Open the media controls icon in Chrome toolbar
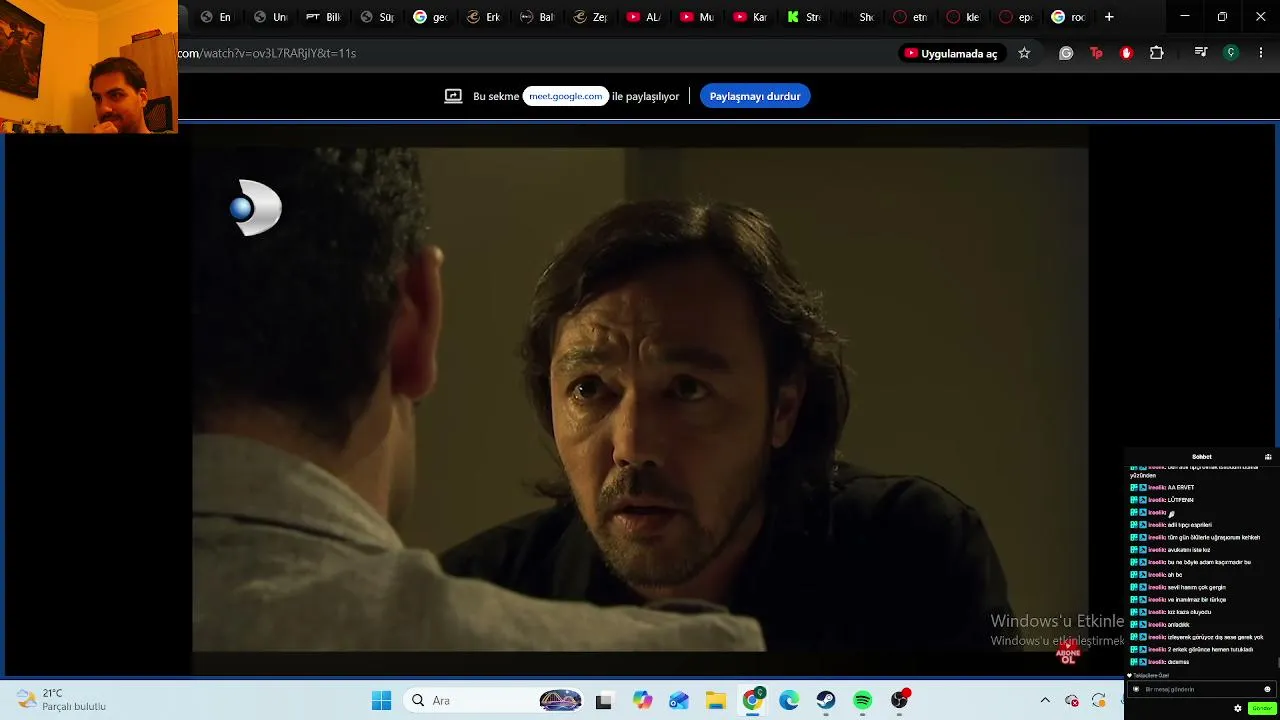Screen dimensions: 1280x720 click(x=1201, y=53)
